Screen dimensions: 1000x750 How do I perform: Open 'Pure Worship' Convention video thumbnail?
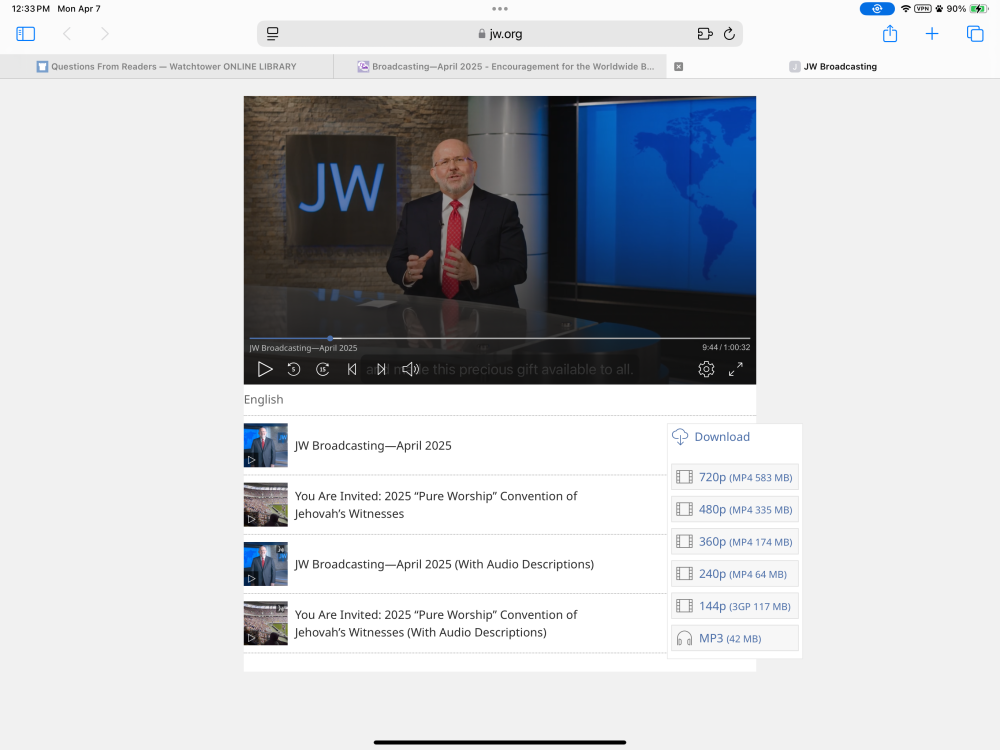[x=266, y=505]
